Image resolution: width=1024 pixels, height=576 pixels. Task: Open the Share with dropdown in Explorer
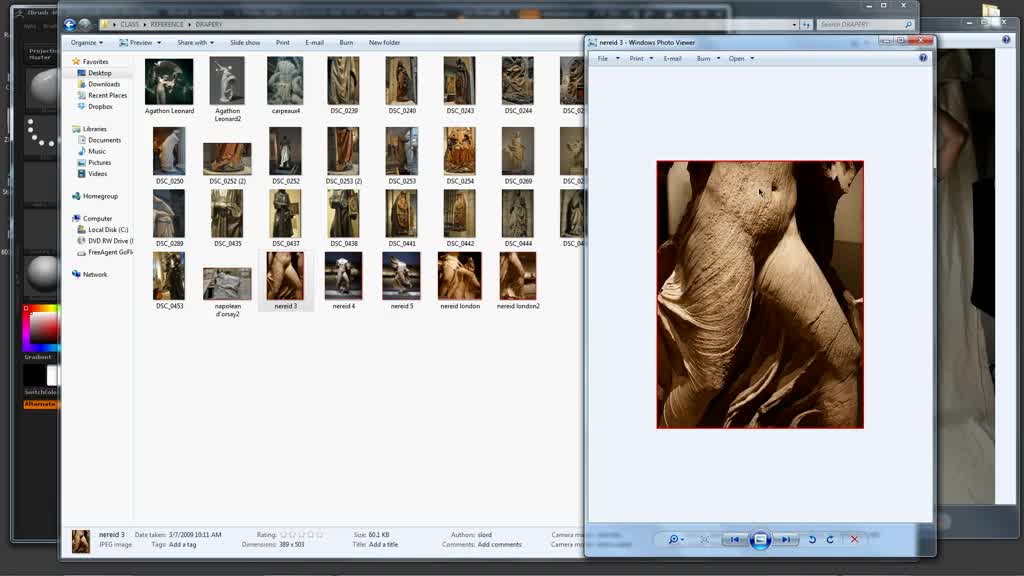click(x=195, y=42)
